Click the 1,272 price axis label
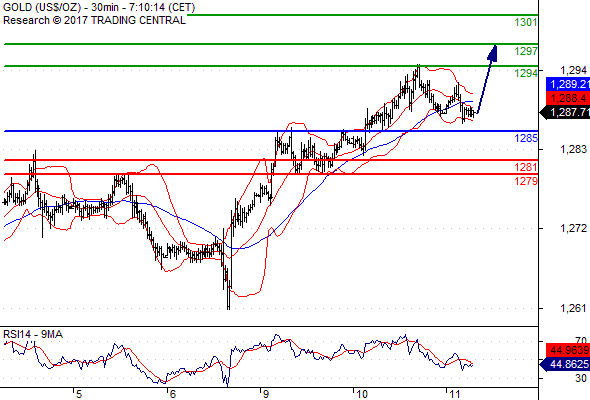 (573, 228)
